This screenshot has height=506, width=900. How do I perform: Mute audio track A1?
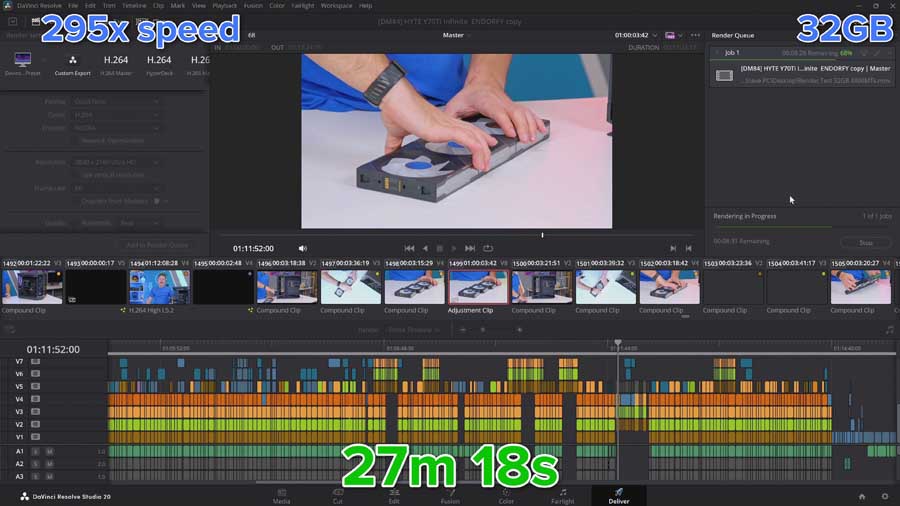pos(49,451)
